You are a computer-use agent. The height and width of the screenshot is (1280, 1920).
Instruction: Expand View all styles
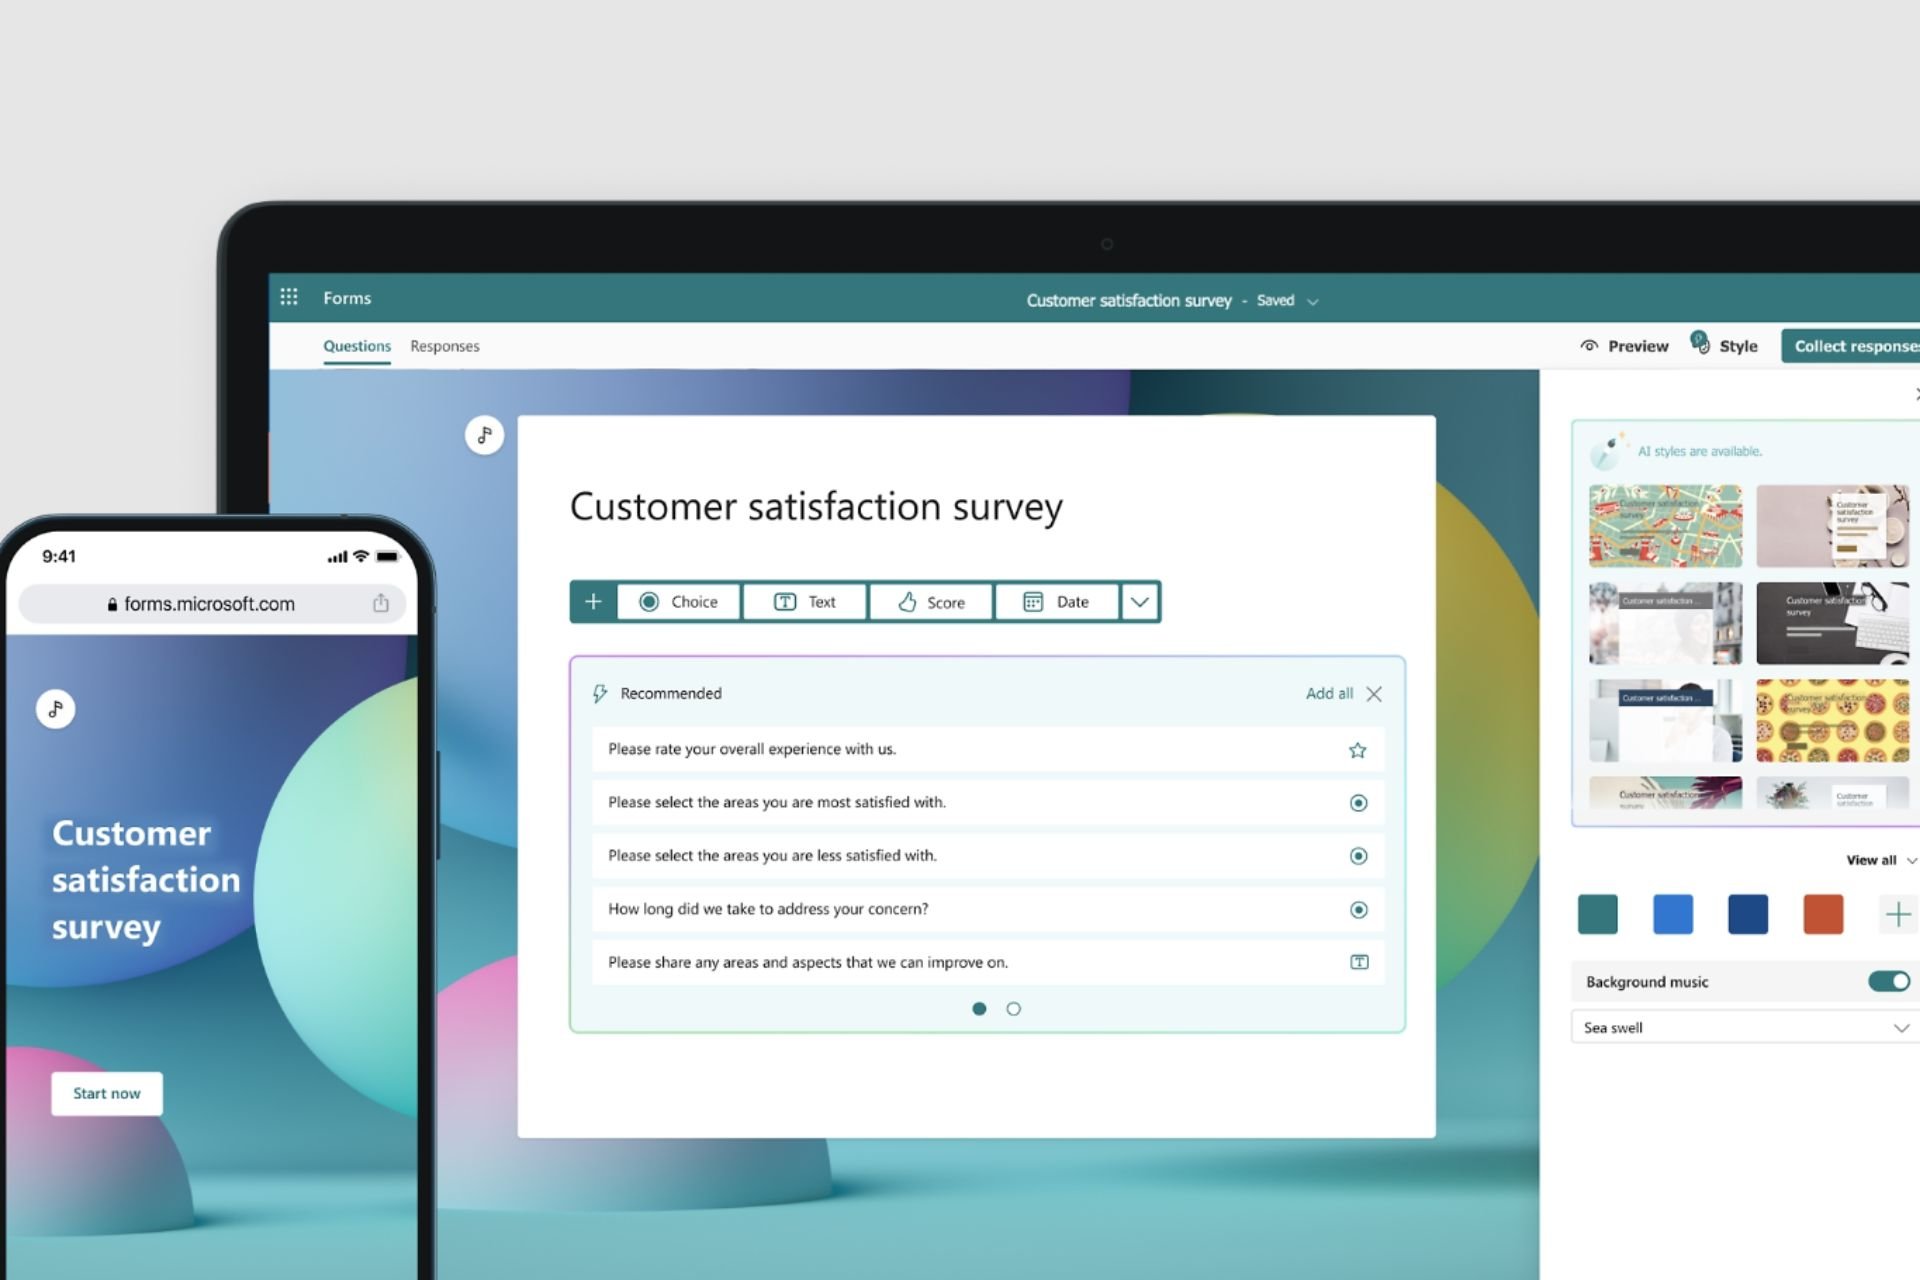[1880, 860]
